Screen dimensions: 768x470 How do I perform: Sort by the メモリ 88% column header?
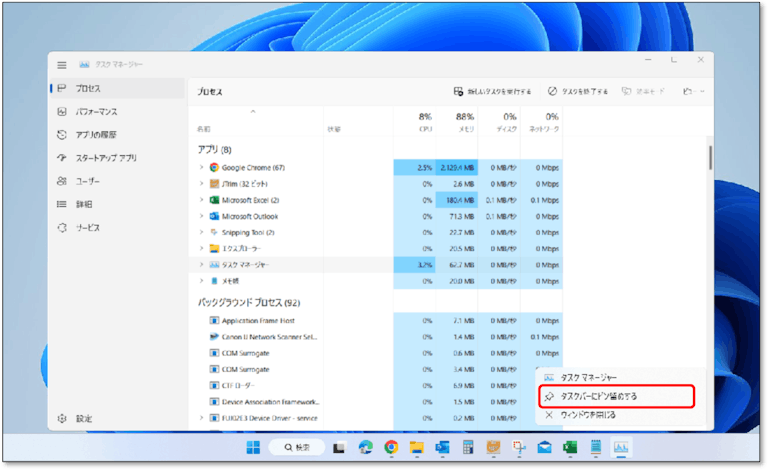click(x=456, y=122)
